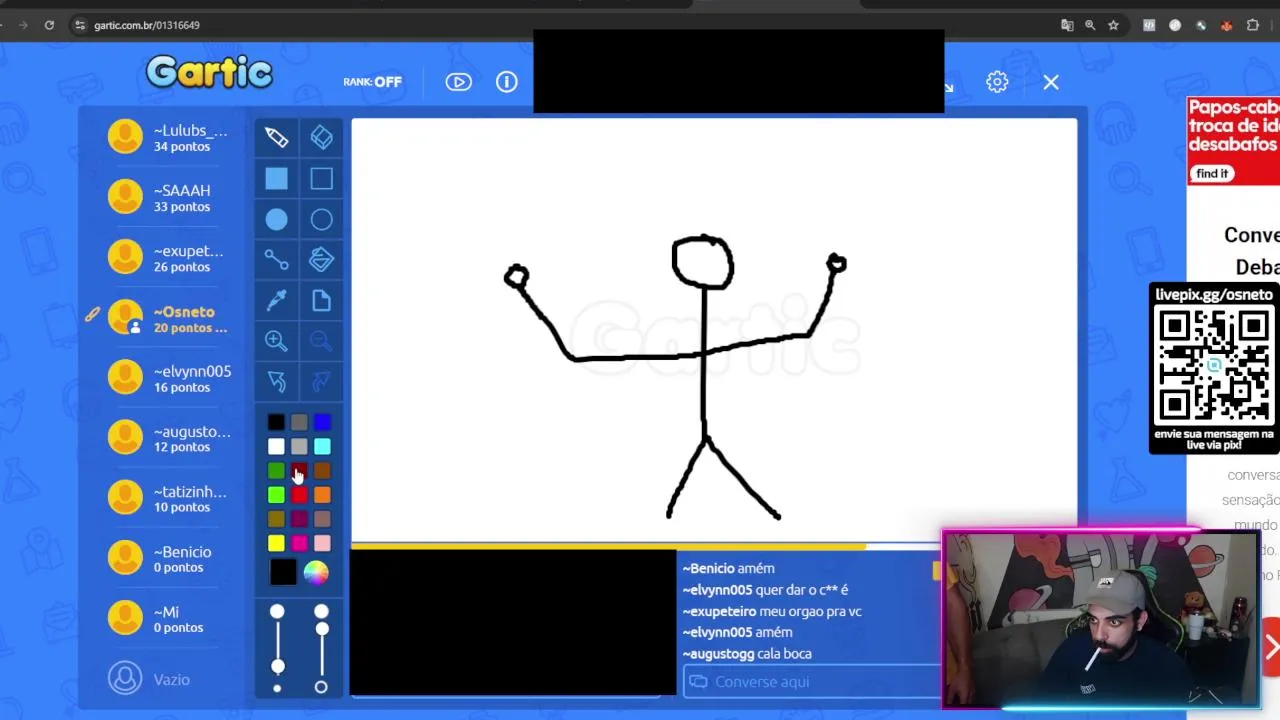Click the video play icon in header
This screenshot has width=1280, height=720.
coord(459,82)
